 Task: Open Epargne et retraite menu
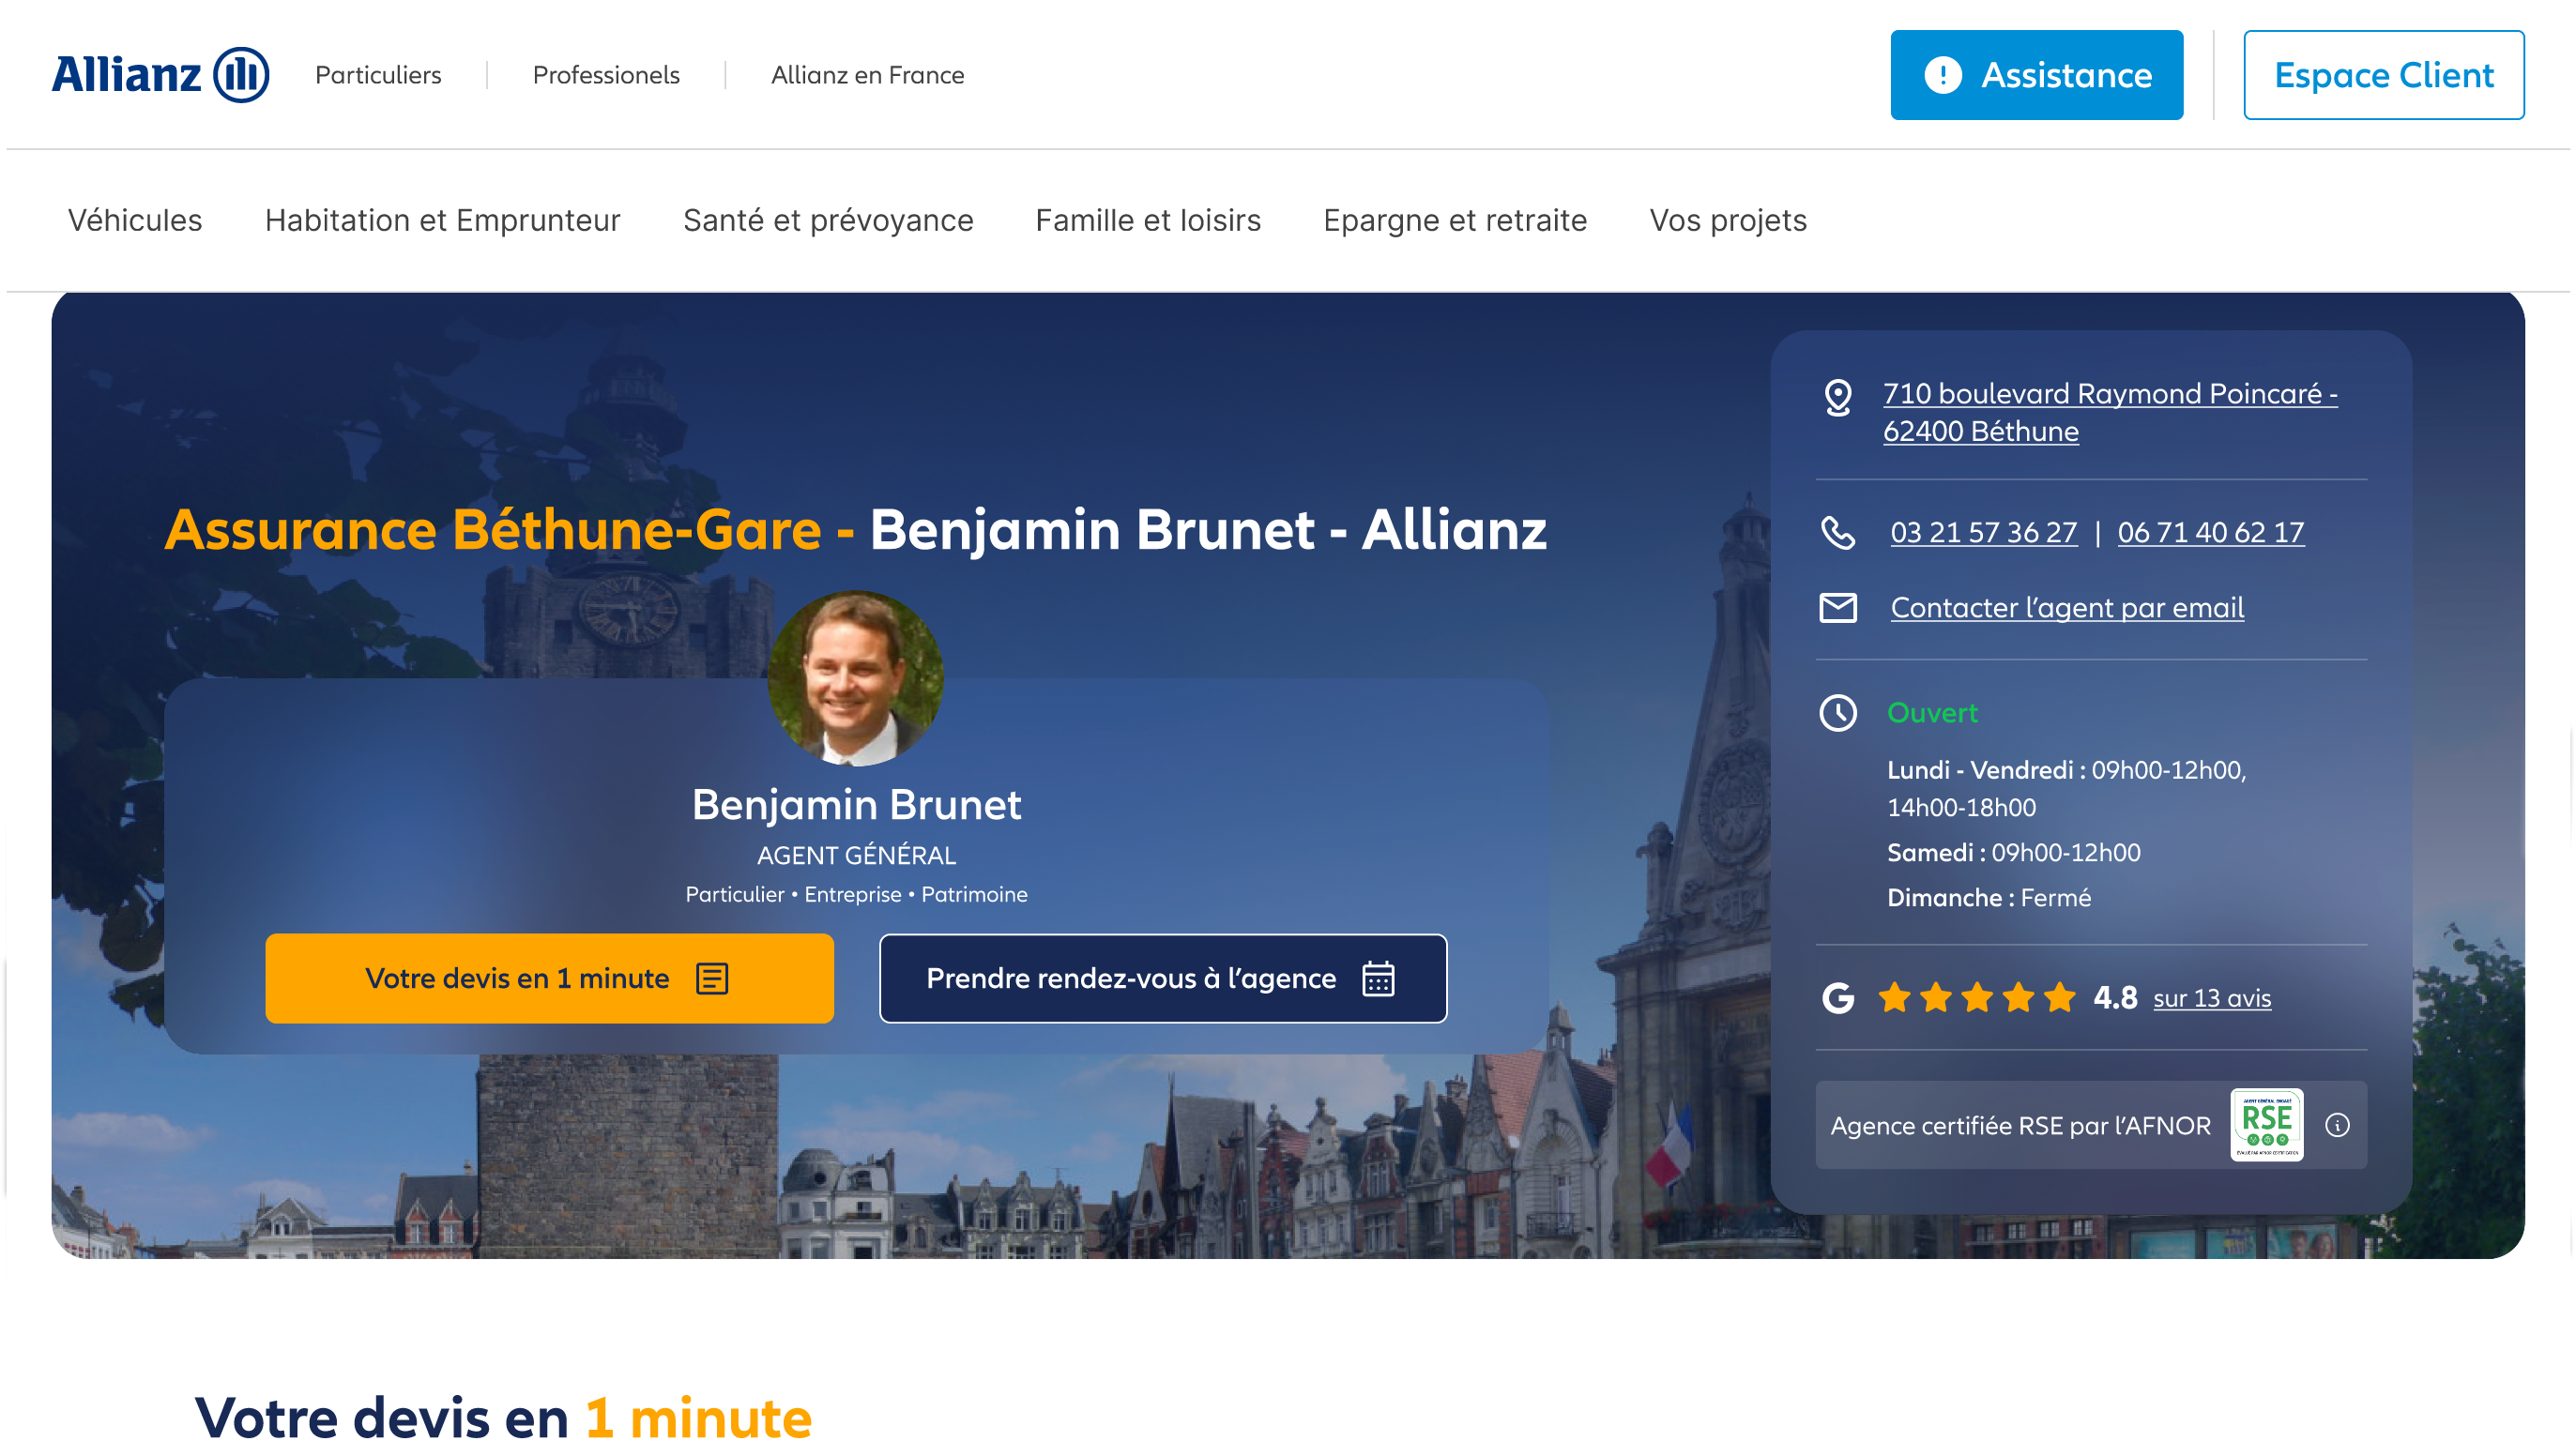pos(1455,220)
